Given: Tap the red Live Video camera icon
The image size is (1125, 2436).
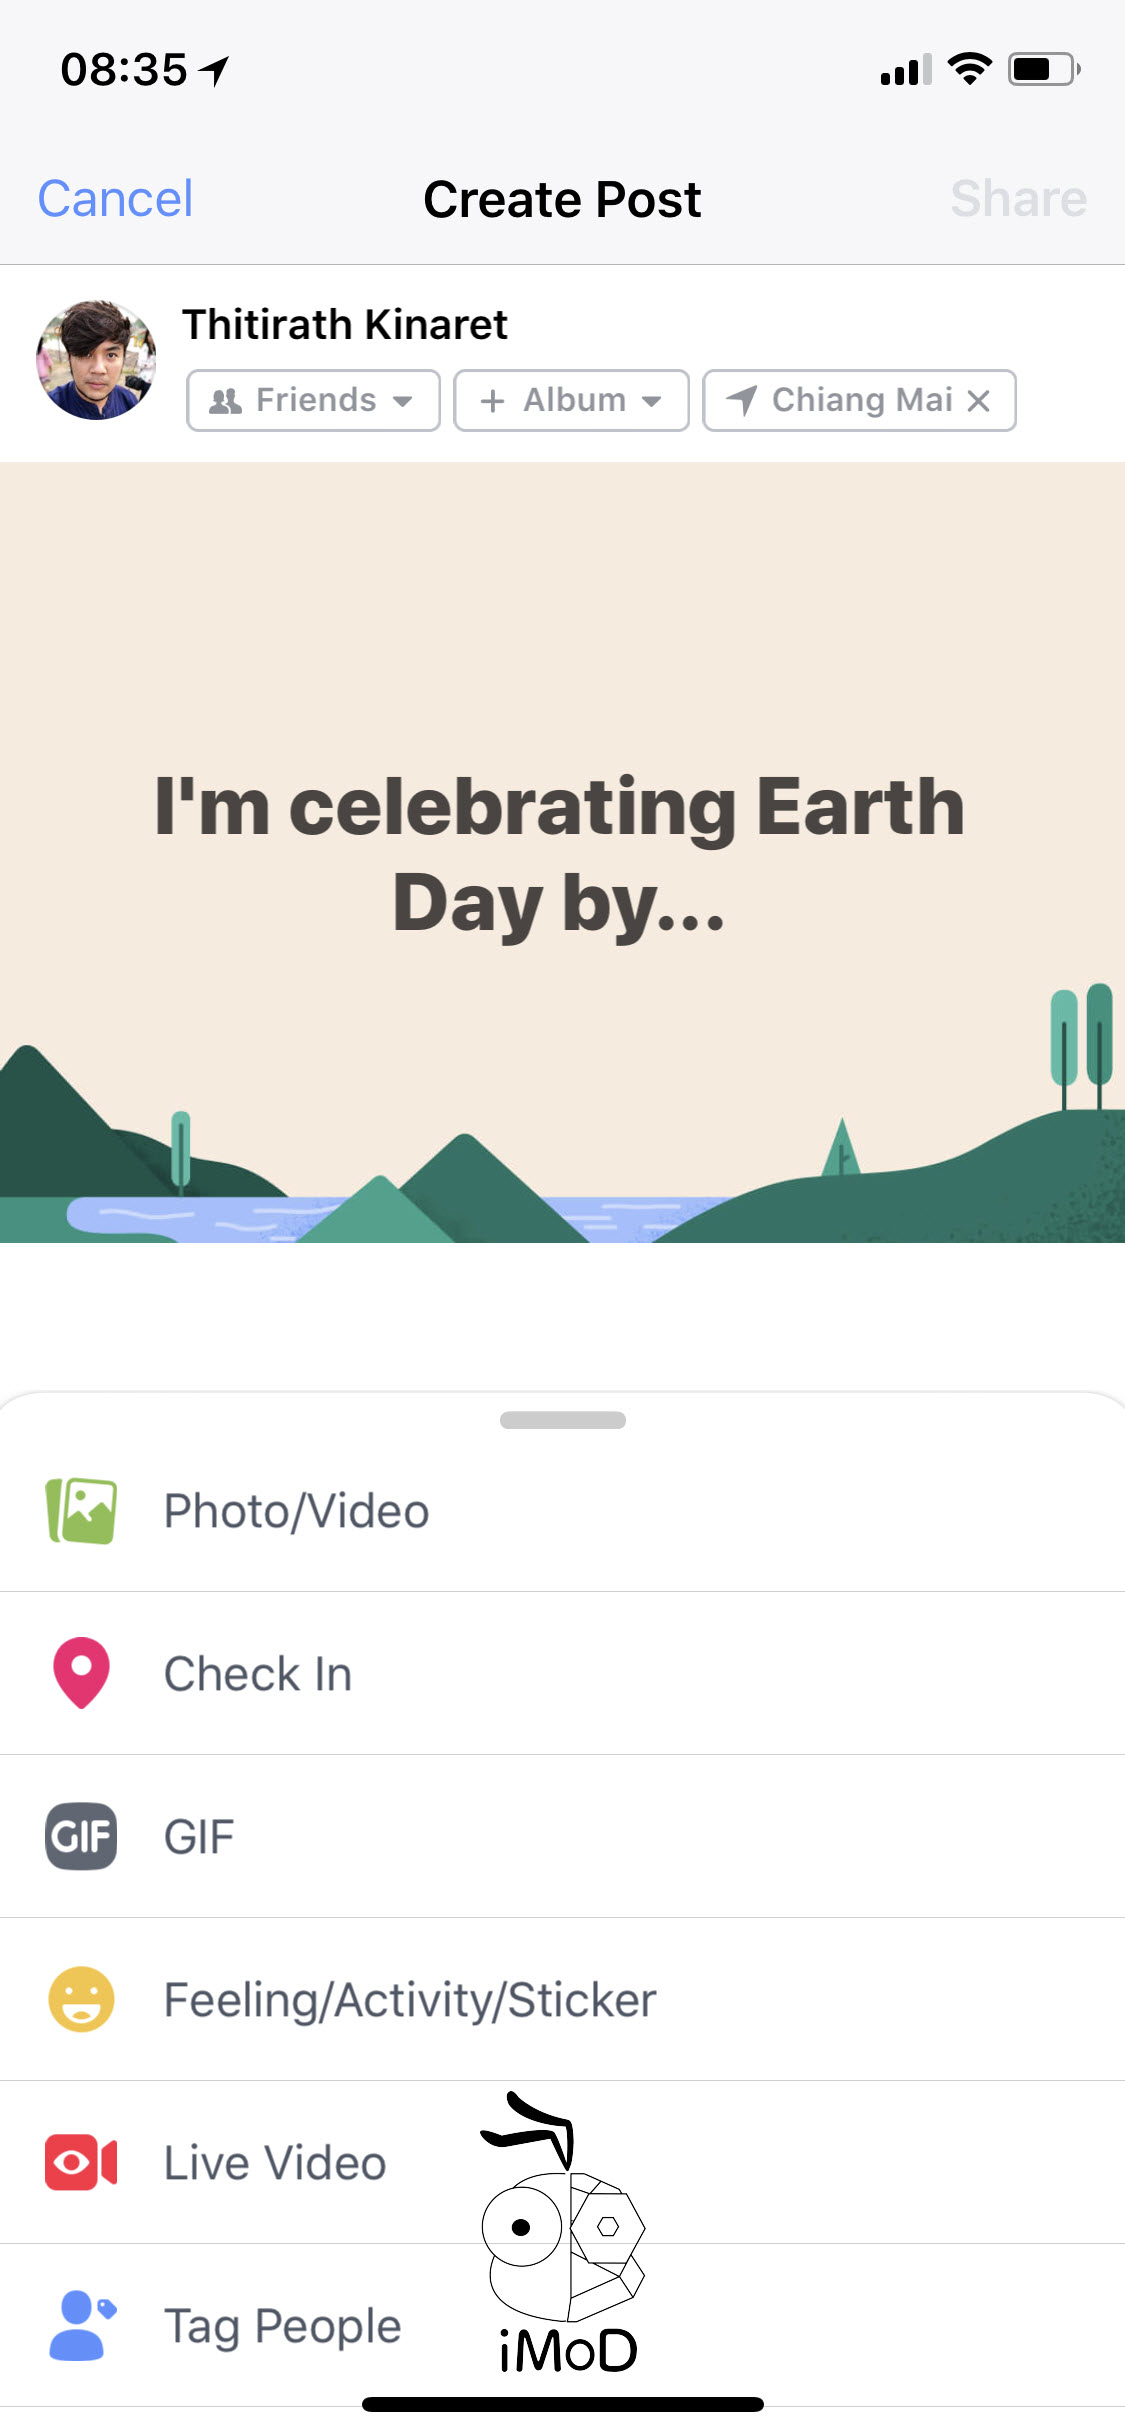Looking at the screenshot, I should coord(81,2162).
